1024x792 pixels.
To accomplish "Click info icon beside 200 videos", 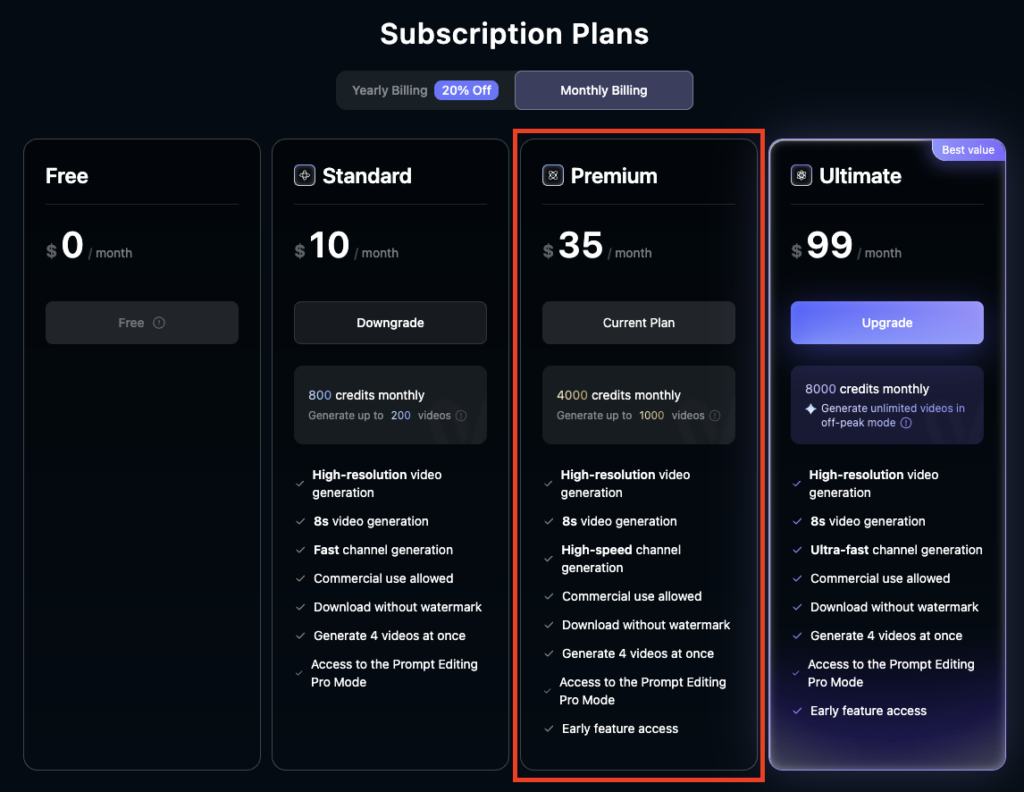I will tap(461, 415).
